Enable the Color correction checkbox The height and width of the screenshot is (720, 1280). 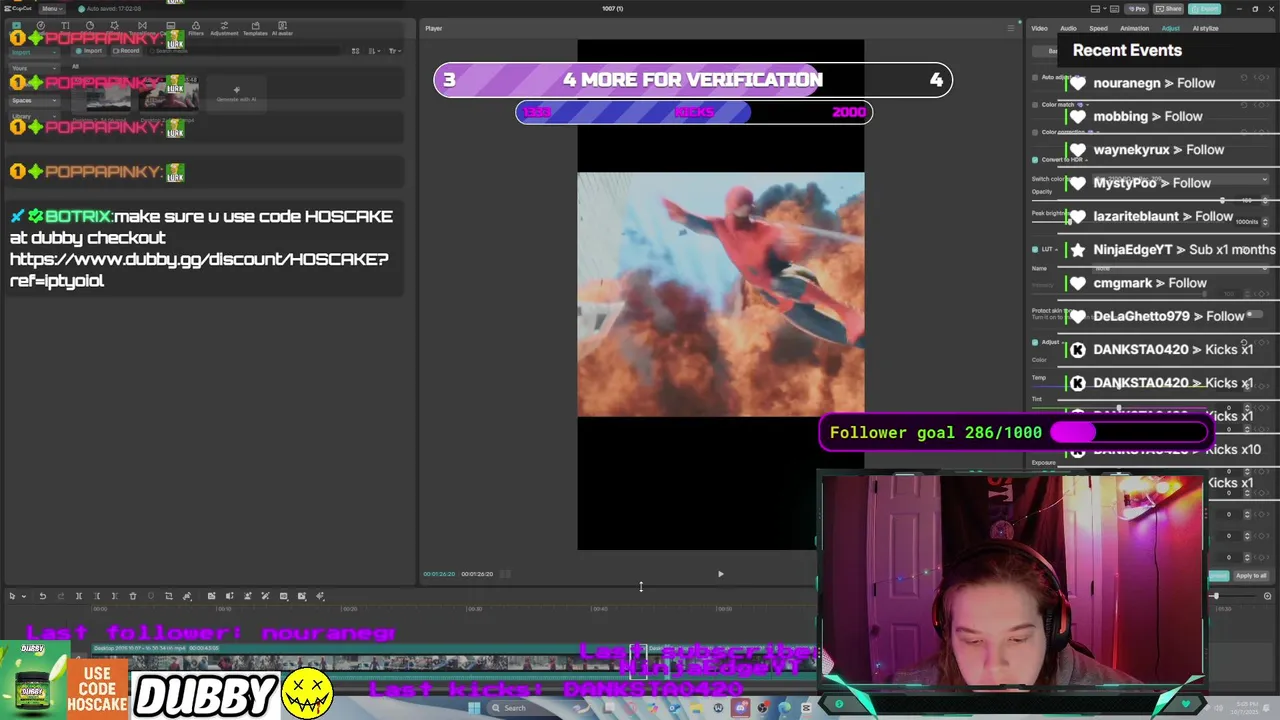point(1035,132)
